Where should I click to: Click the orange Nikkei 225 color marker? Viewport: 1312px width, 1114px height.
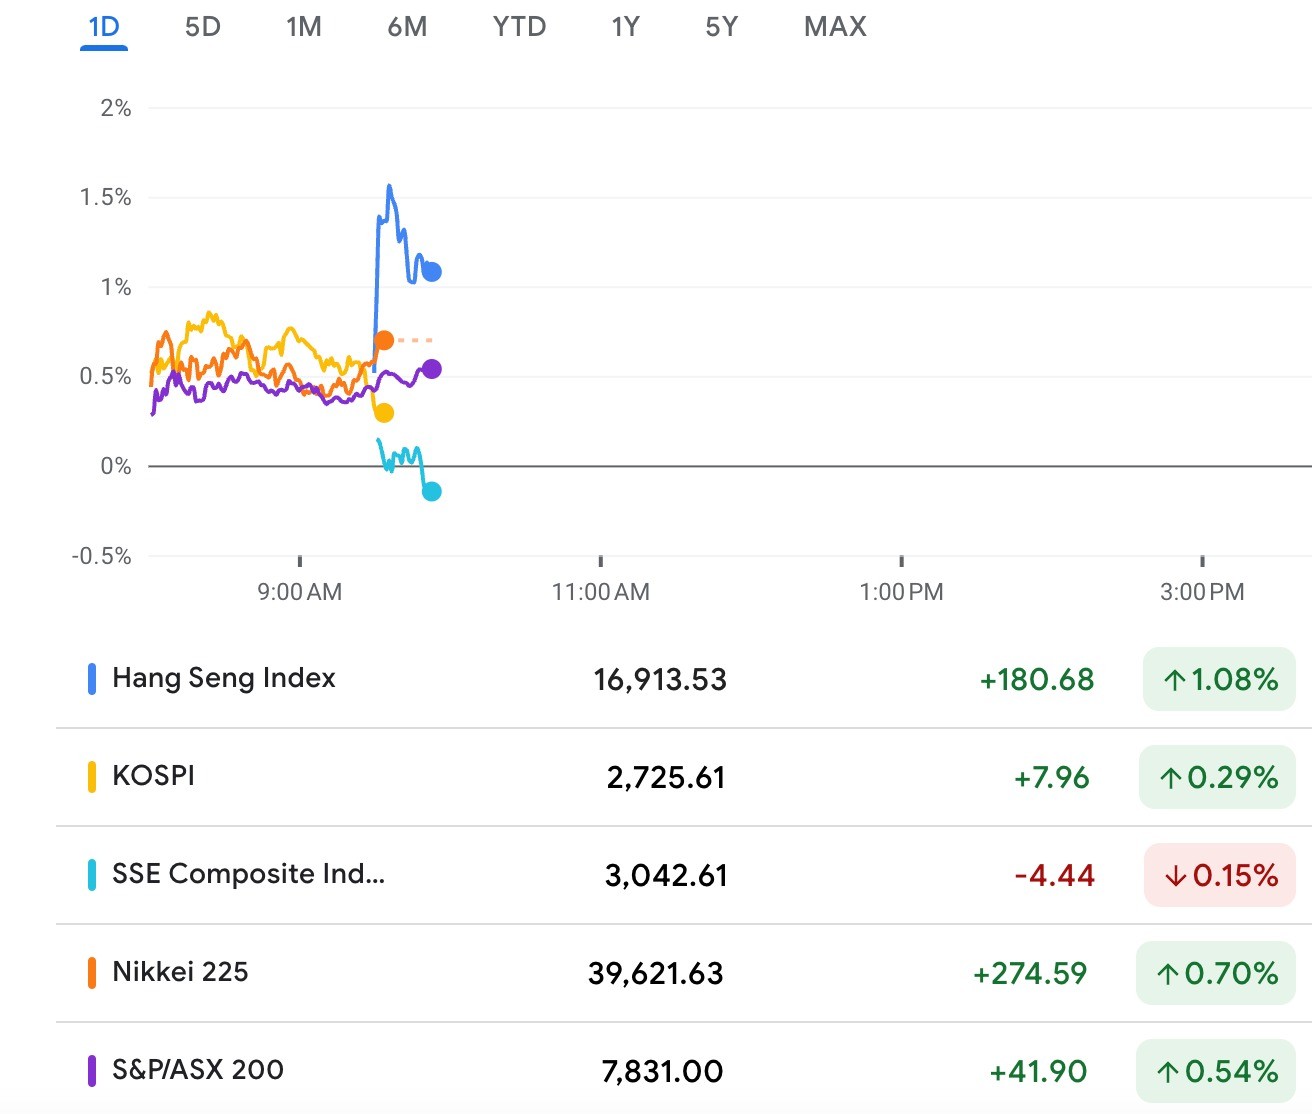[x=92, y=973]
